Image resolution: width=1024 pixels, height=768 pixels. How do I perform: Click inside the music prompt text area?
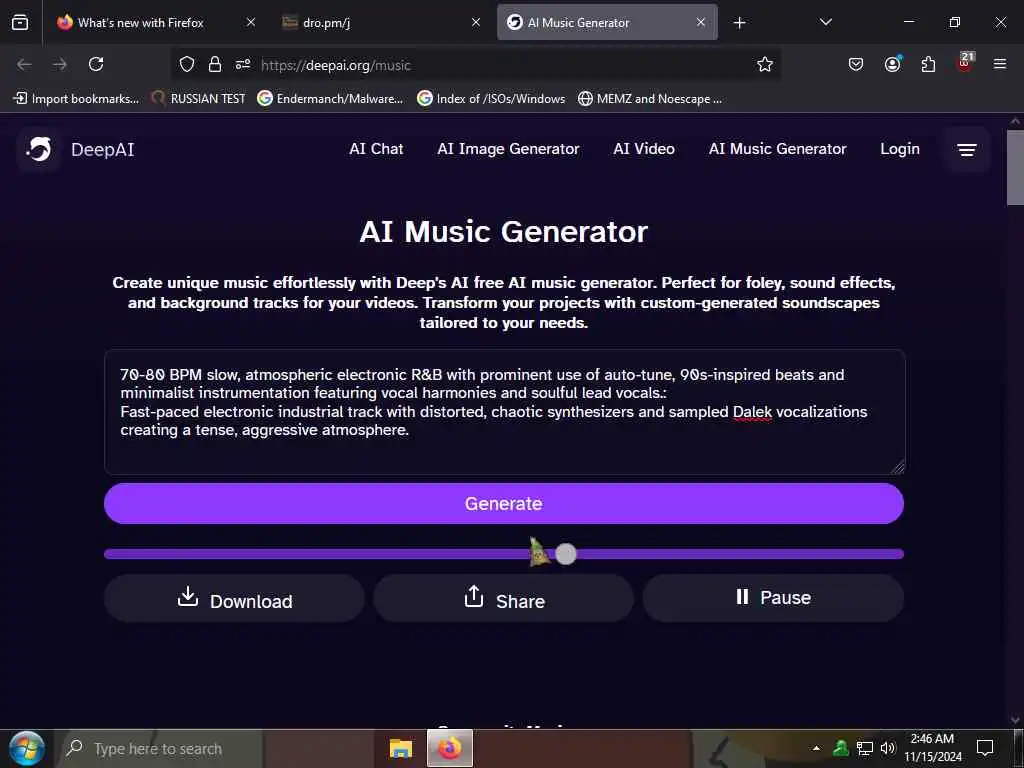504,411
